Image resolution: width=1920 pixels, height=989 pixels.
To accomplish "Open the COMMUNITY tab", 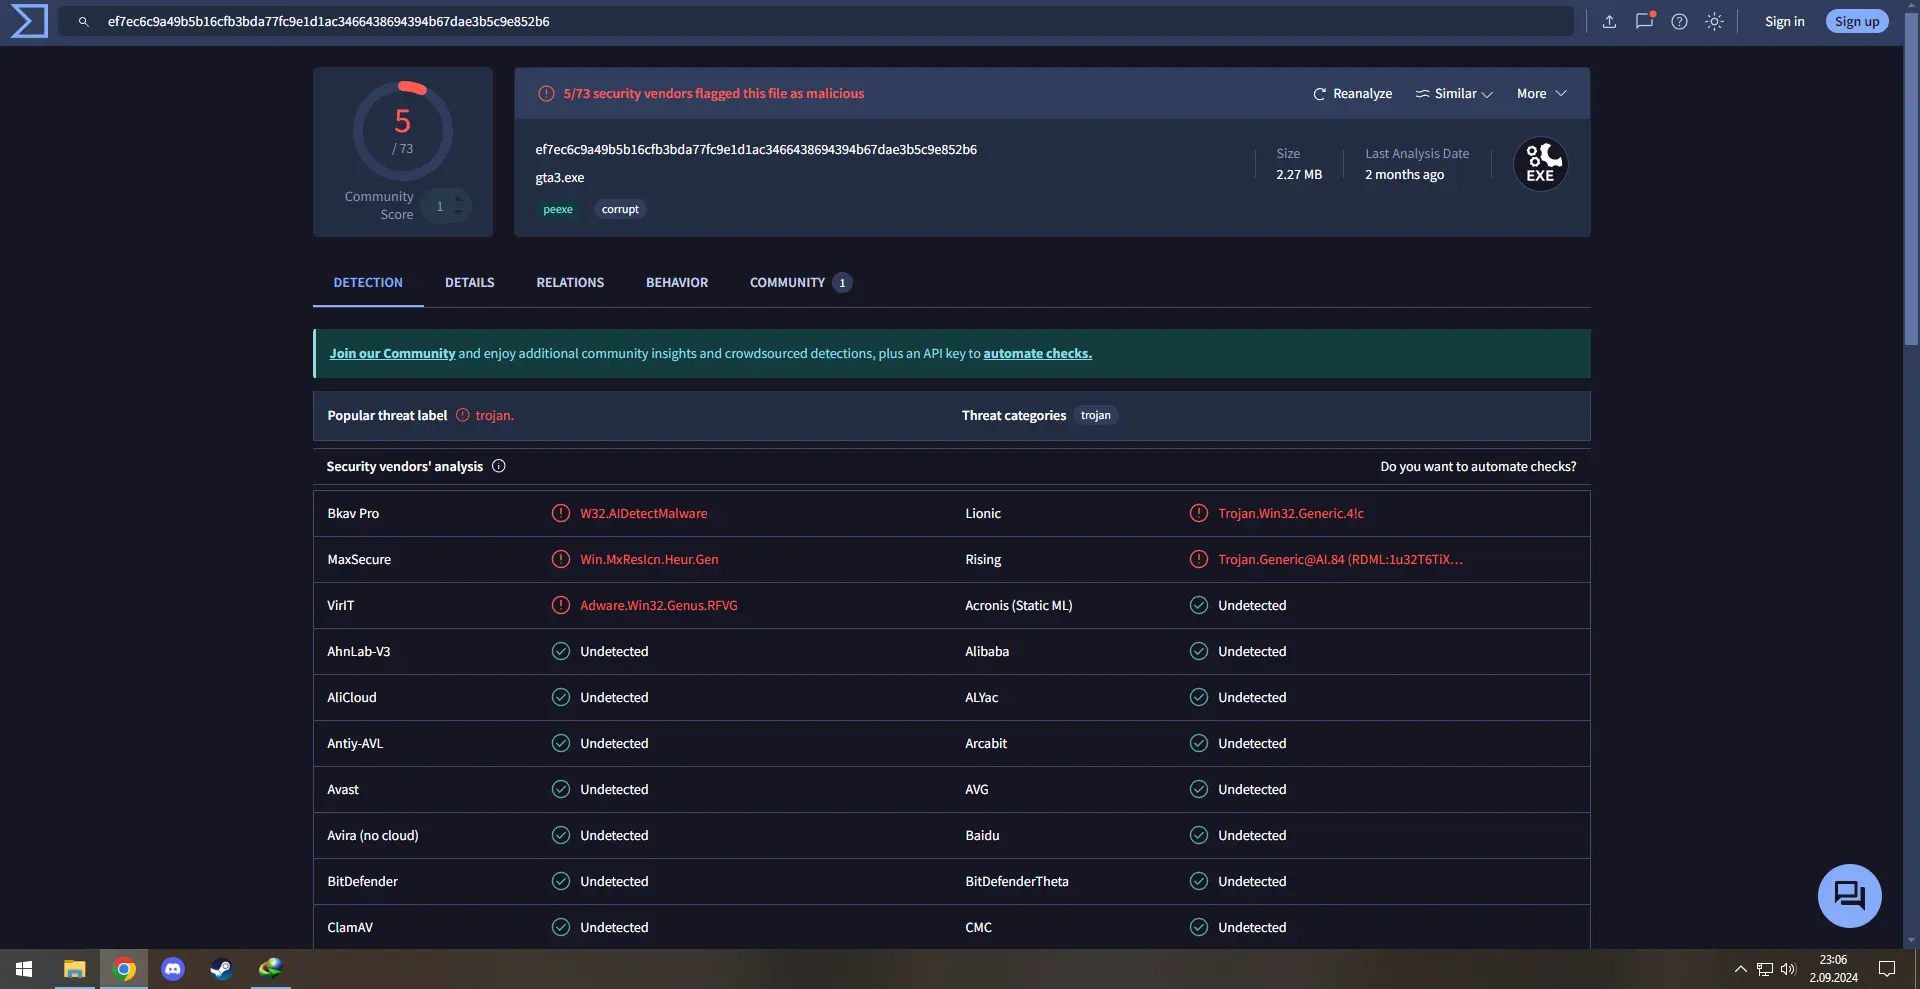I will 800,283.
